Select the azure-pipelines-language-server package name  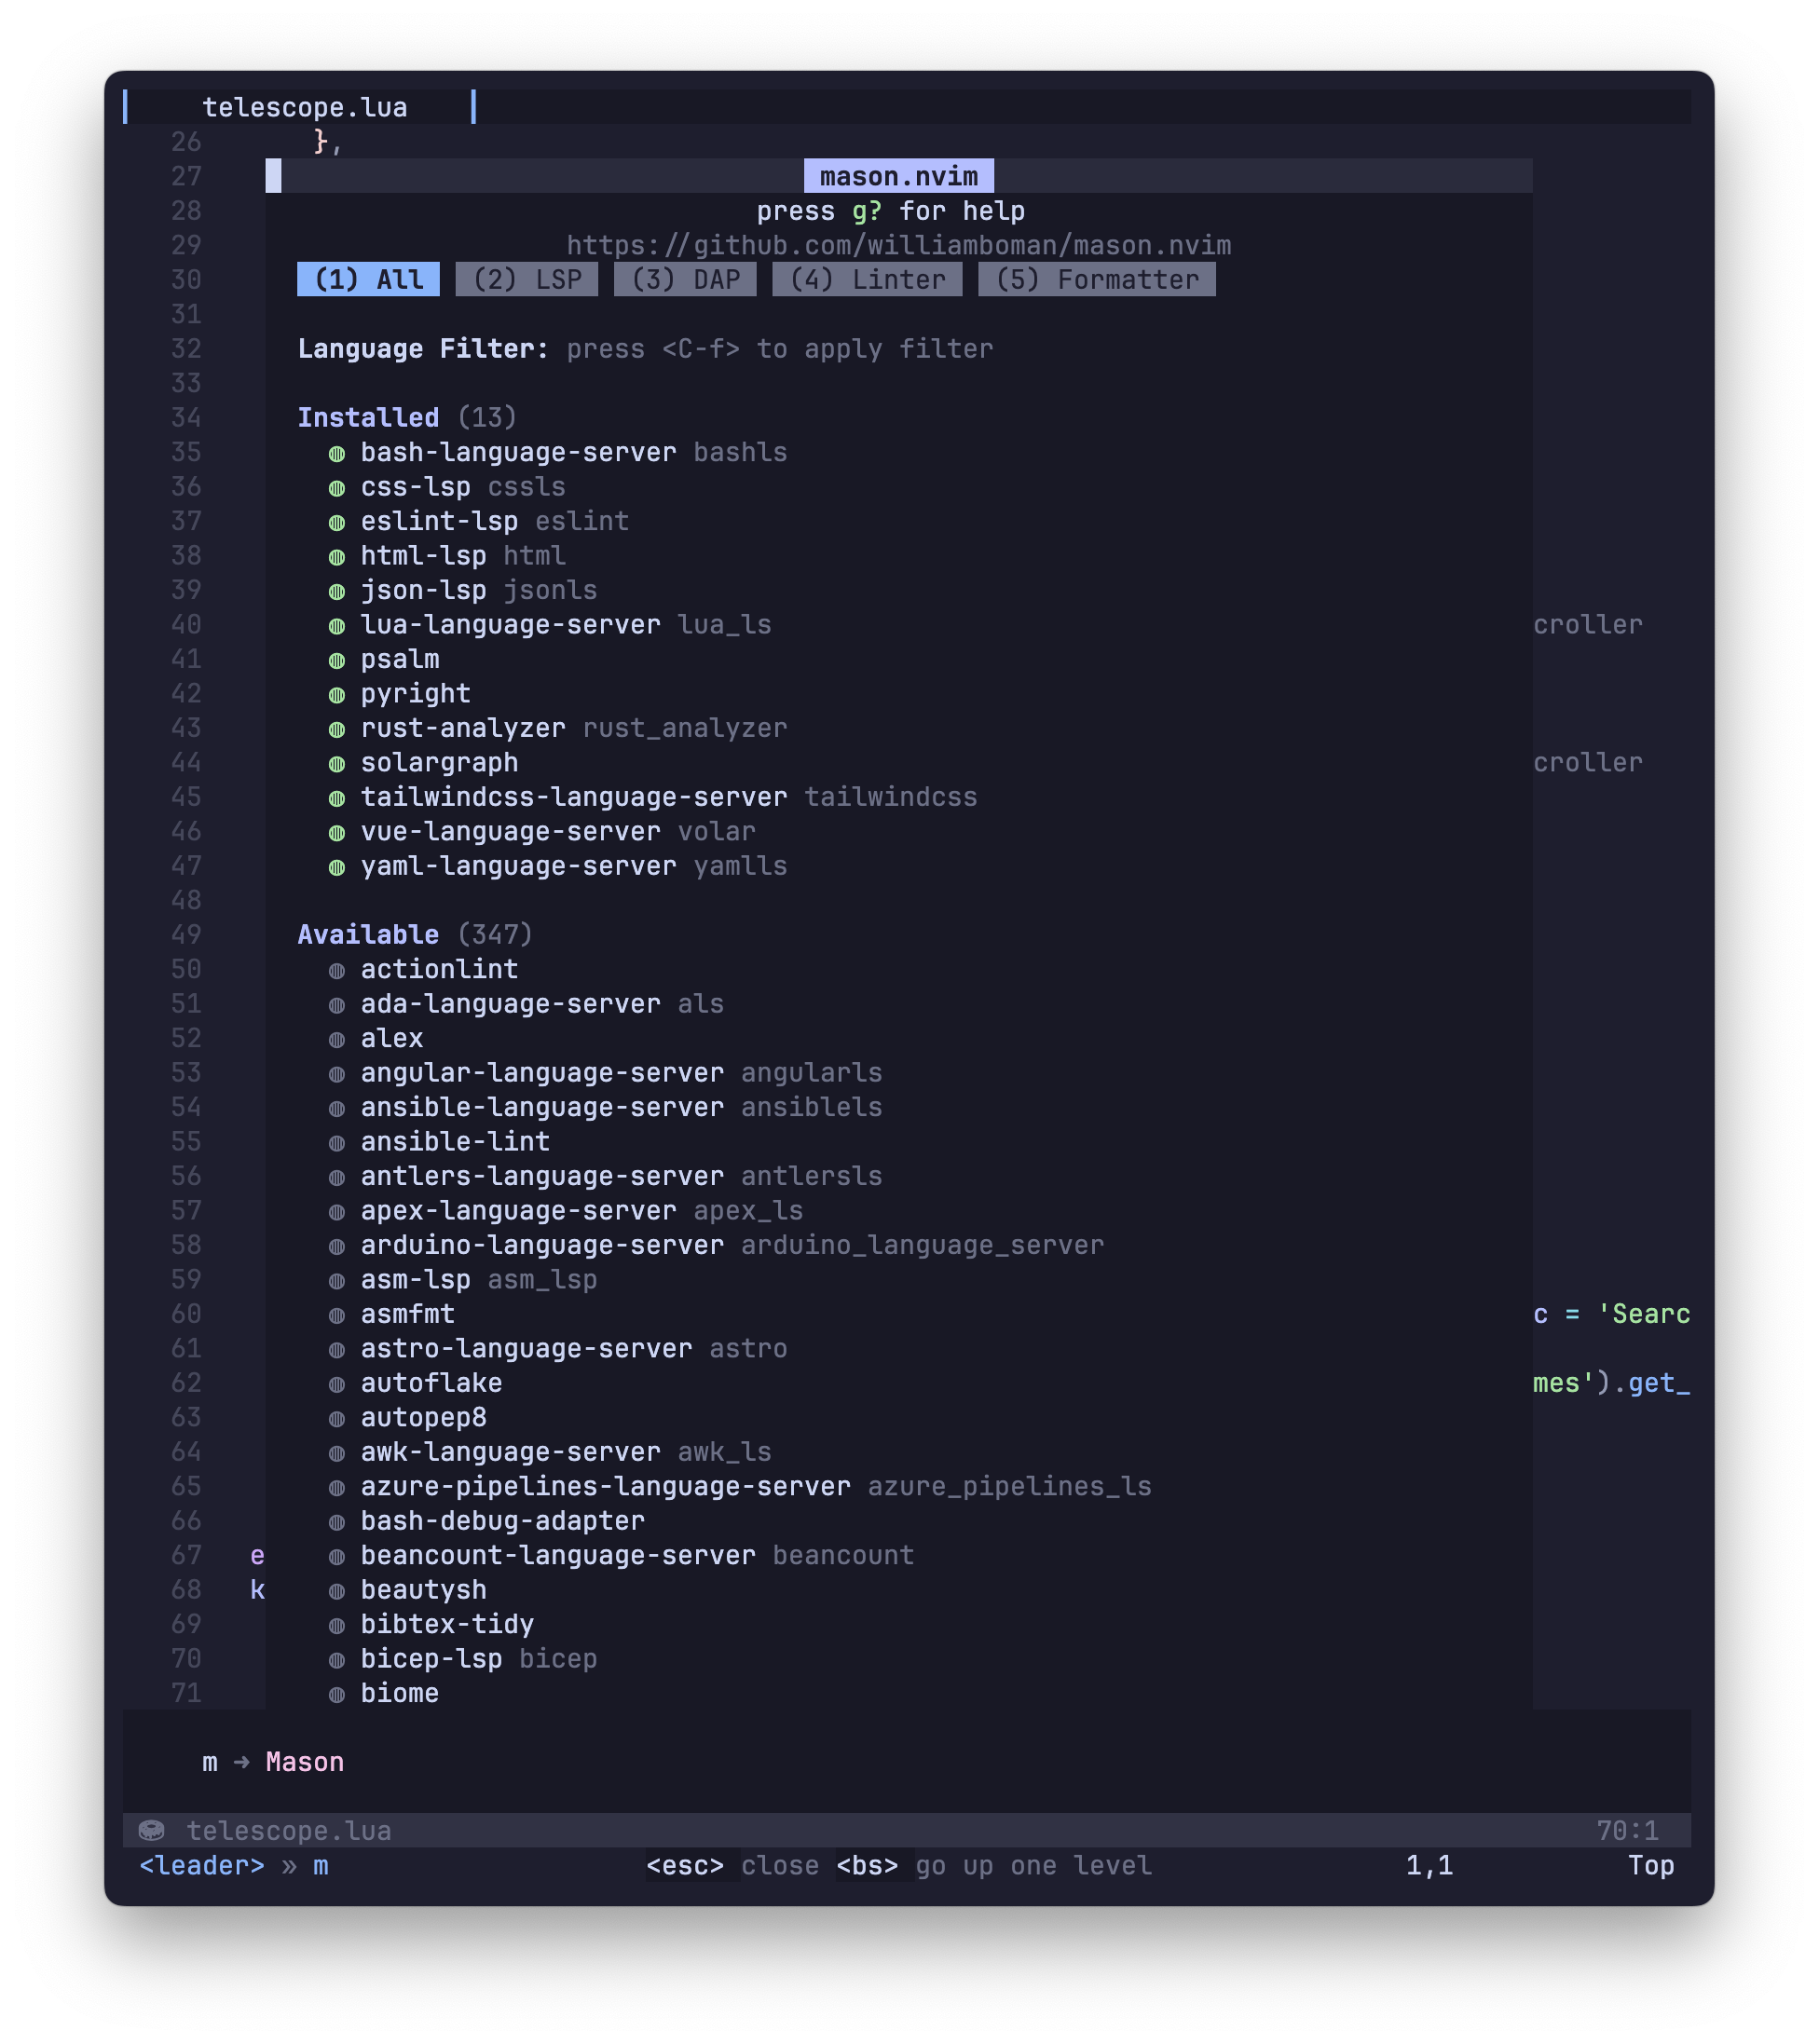[605, 1486]
